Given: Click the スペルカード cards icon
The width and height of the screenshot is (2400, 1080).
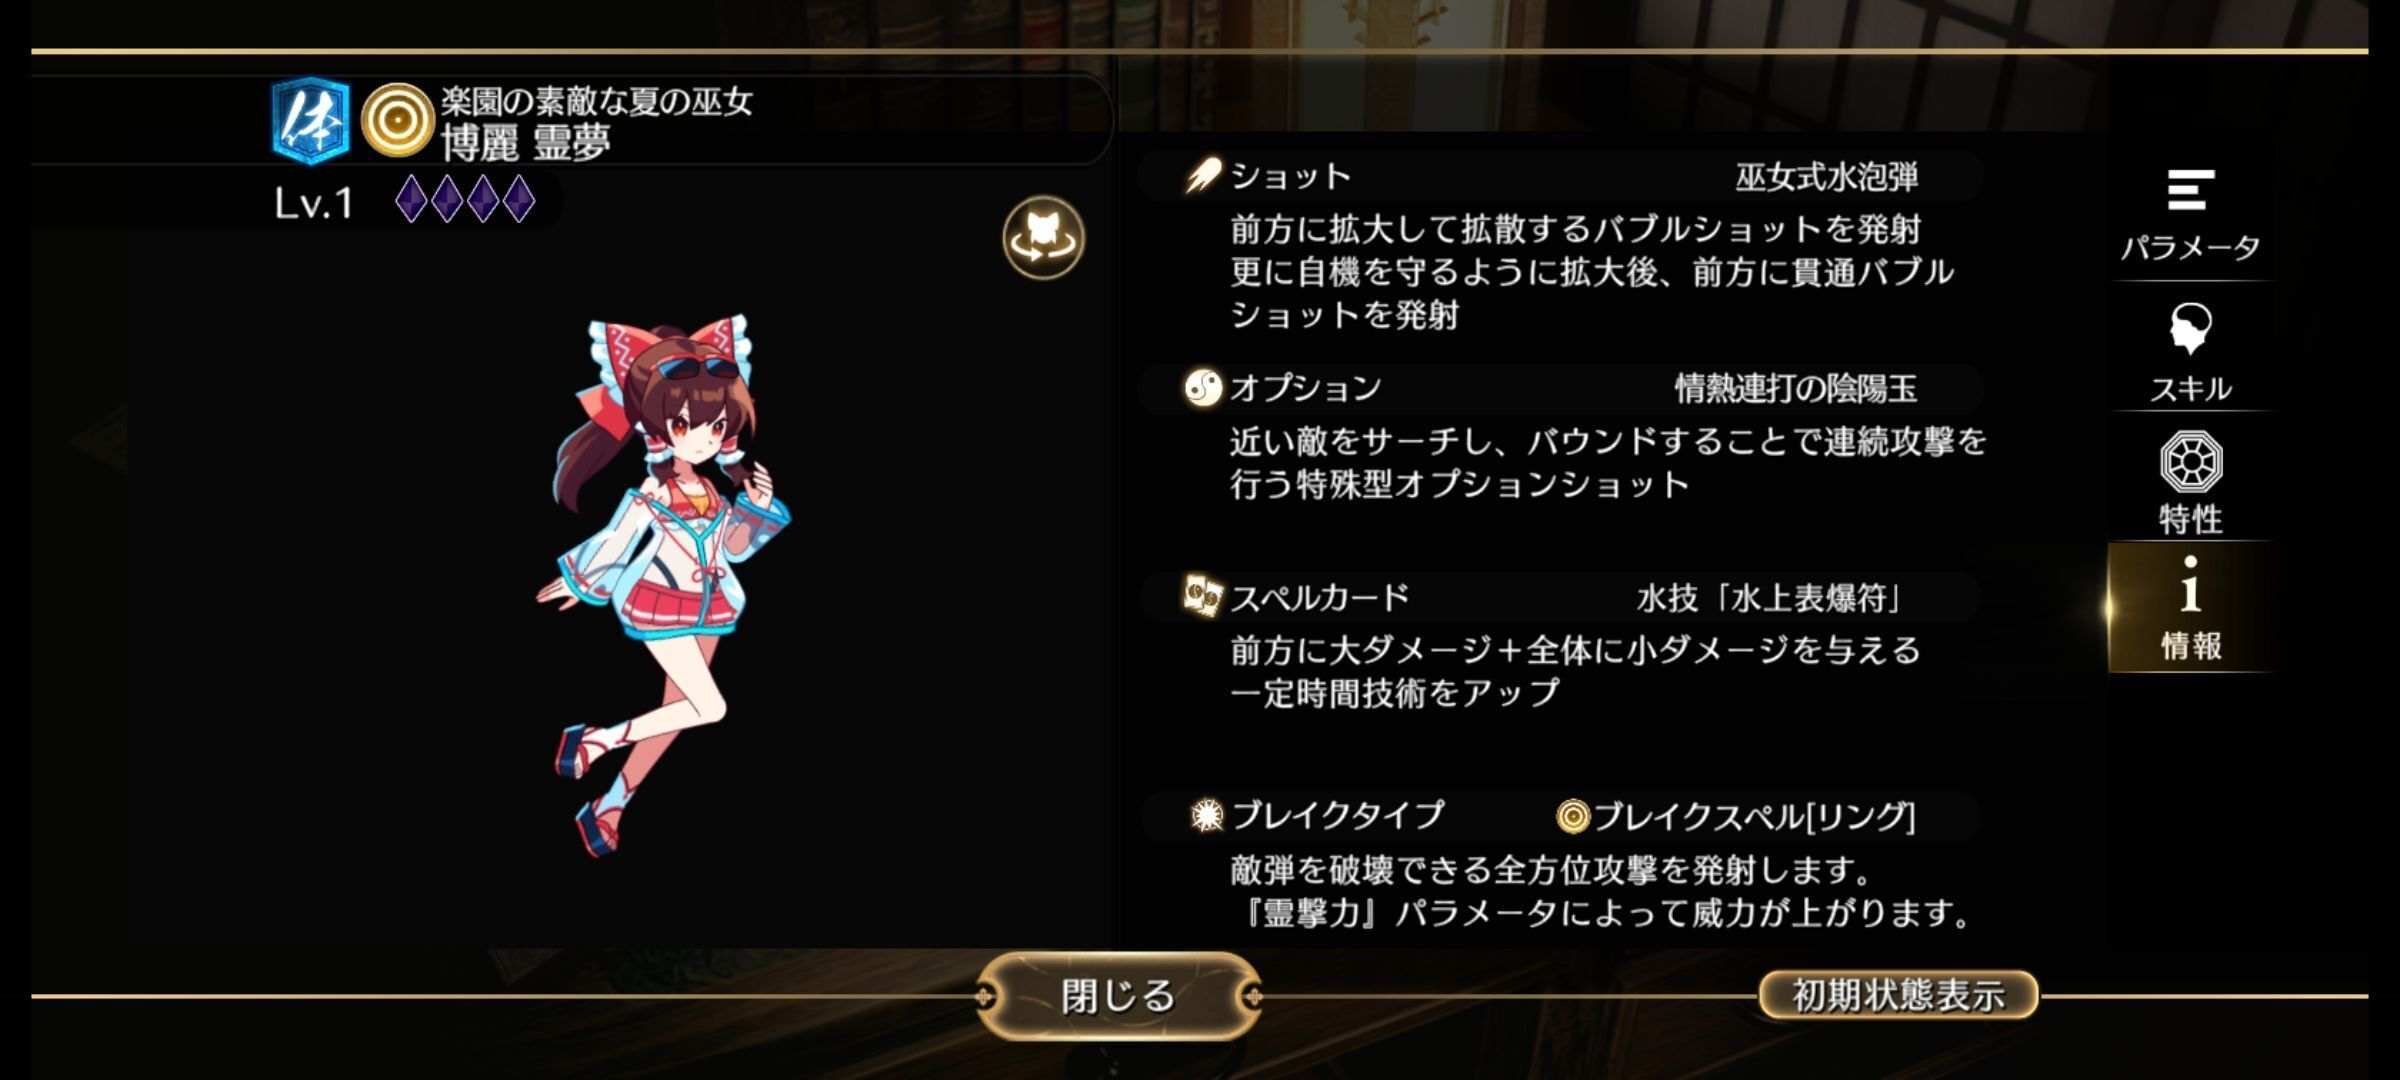Looking at the screenshot, I should [x=1202, y=596].
